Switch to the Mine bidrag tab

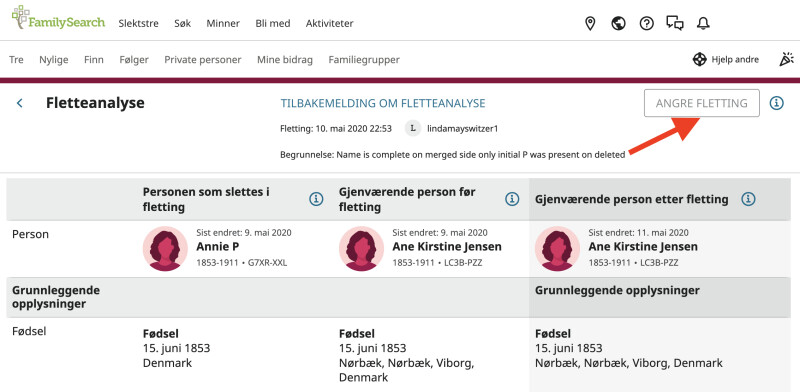click(285, 60)
